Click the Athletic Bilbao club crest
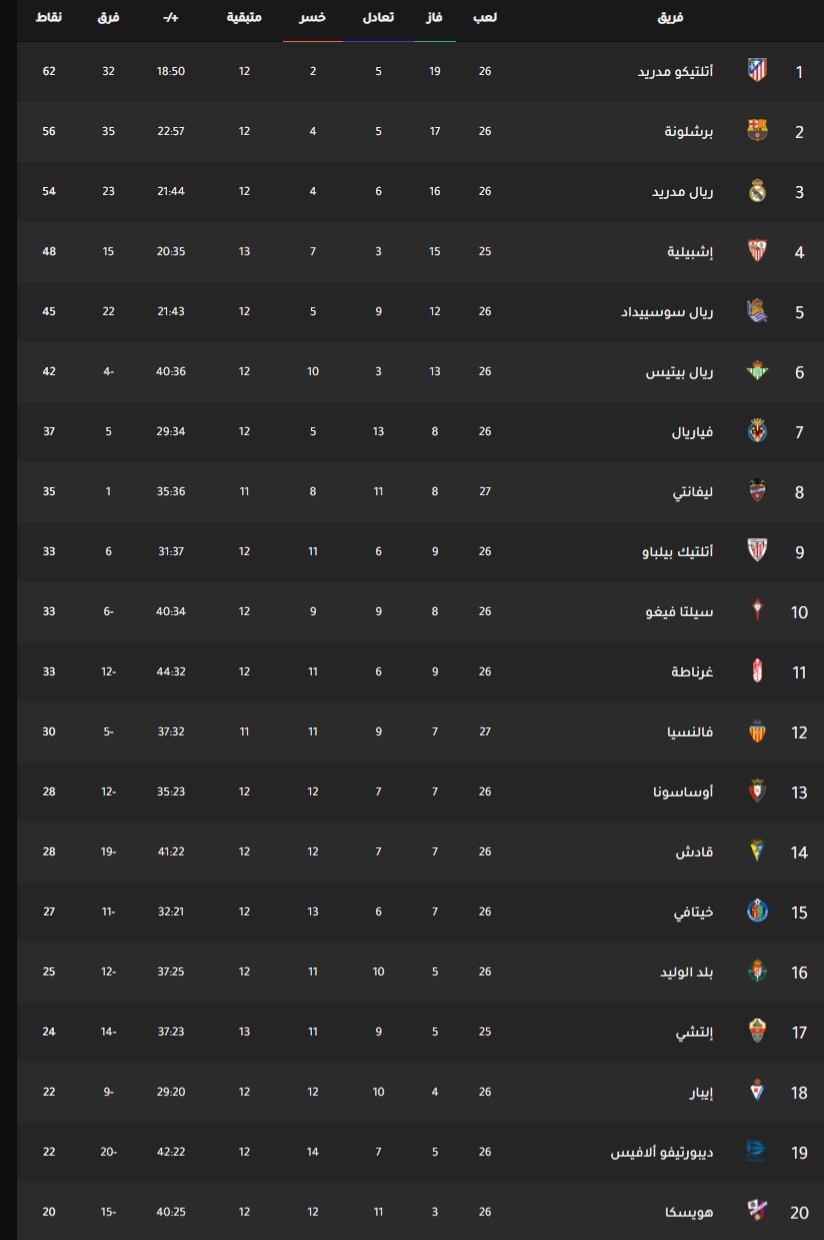This screenshot has width=824, height=1240. (x=758, y=551)
